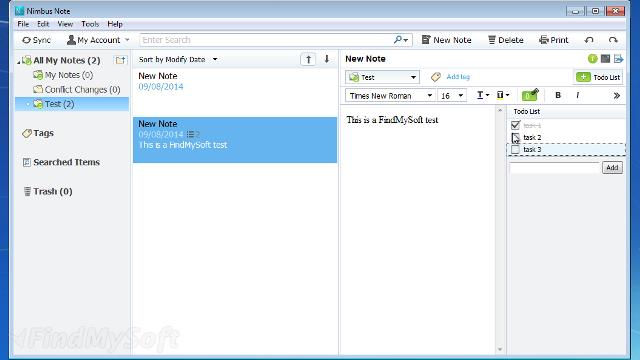Select the note with FindMySoft test preview
Viewport: 640px width, 360px height.
[235, 140]
